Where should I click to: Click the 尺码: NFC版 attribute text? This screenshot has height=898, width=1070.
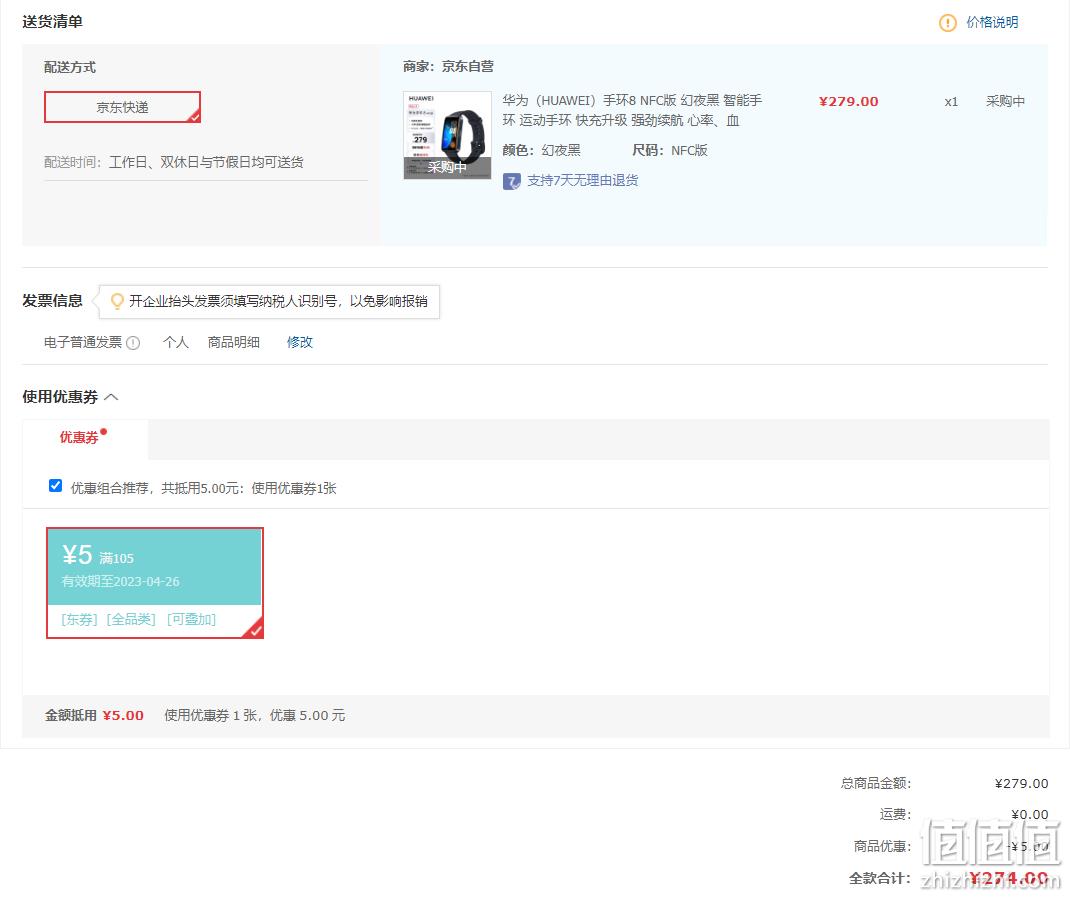coord(669,150)
